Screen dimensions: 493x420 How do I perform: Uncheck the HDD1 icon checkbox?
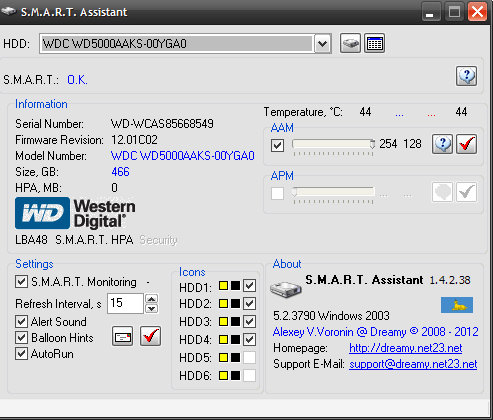pyautogui.click(x=249, y=286)
